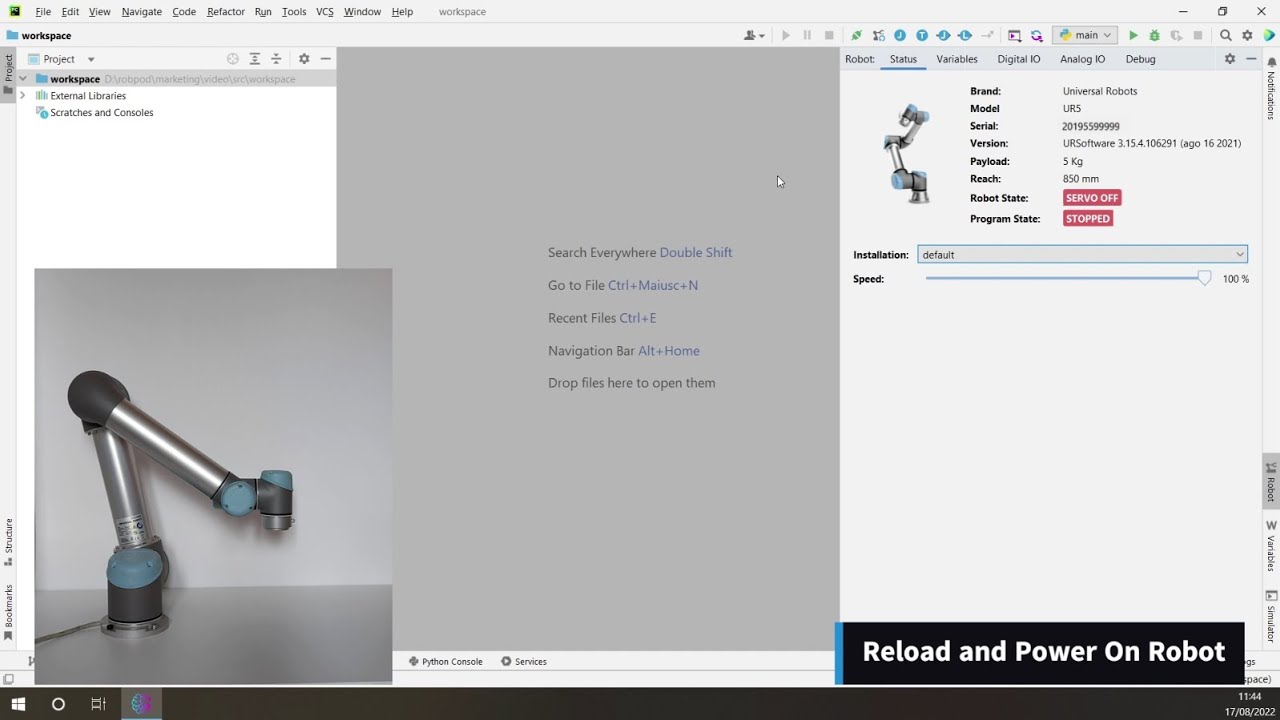Click the robot Speed slider handle
The width and height of the screenshot is (1280, 720).
coord(1204,279)
